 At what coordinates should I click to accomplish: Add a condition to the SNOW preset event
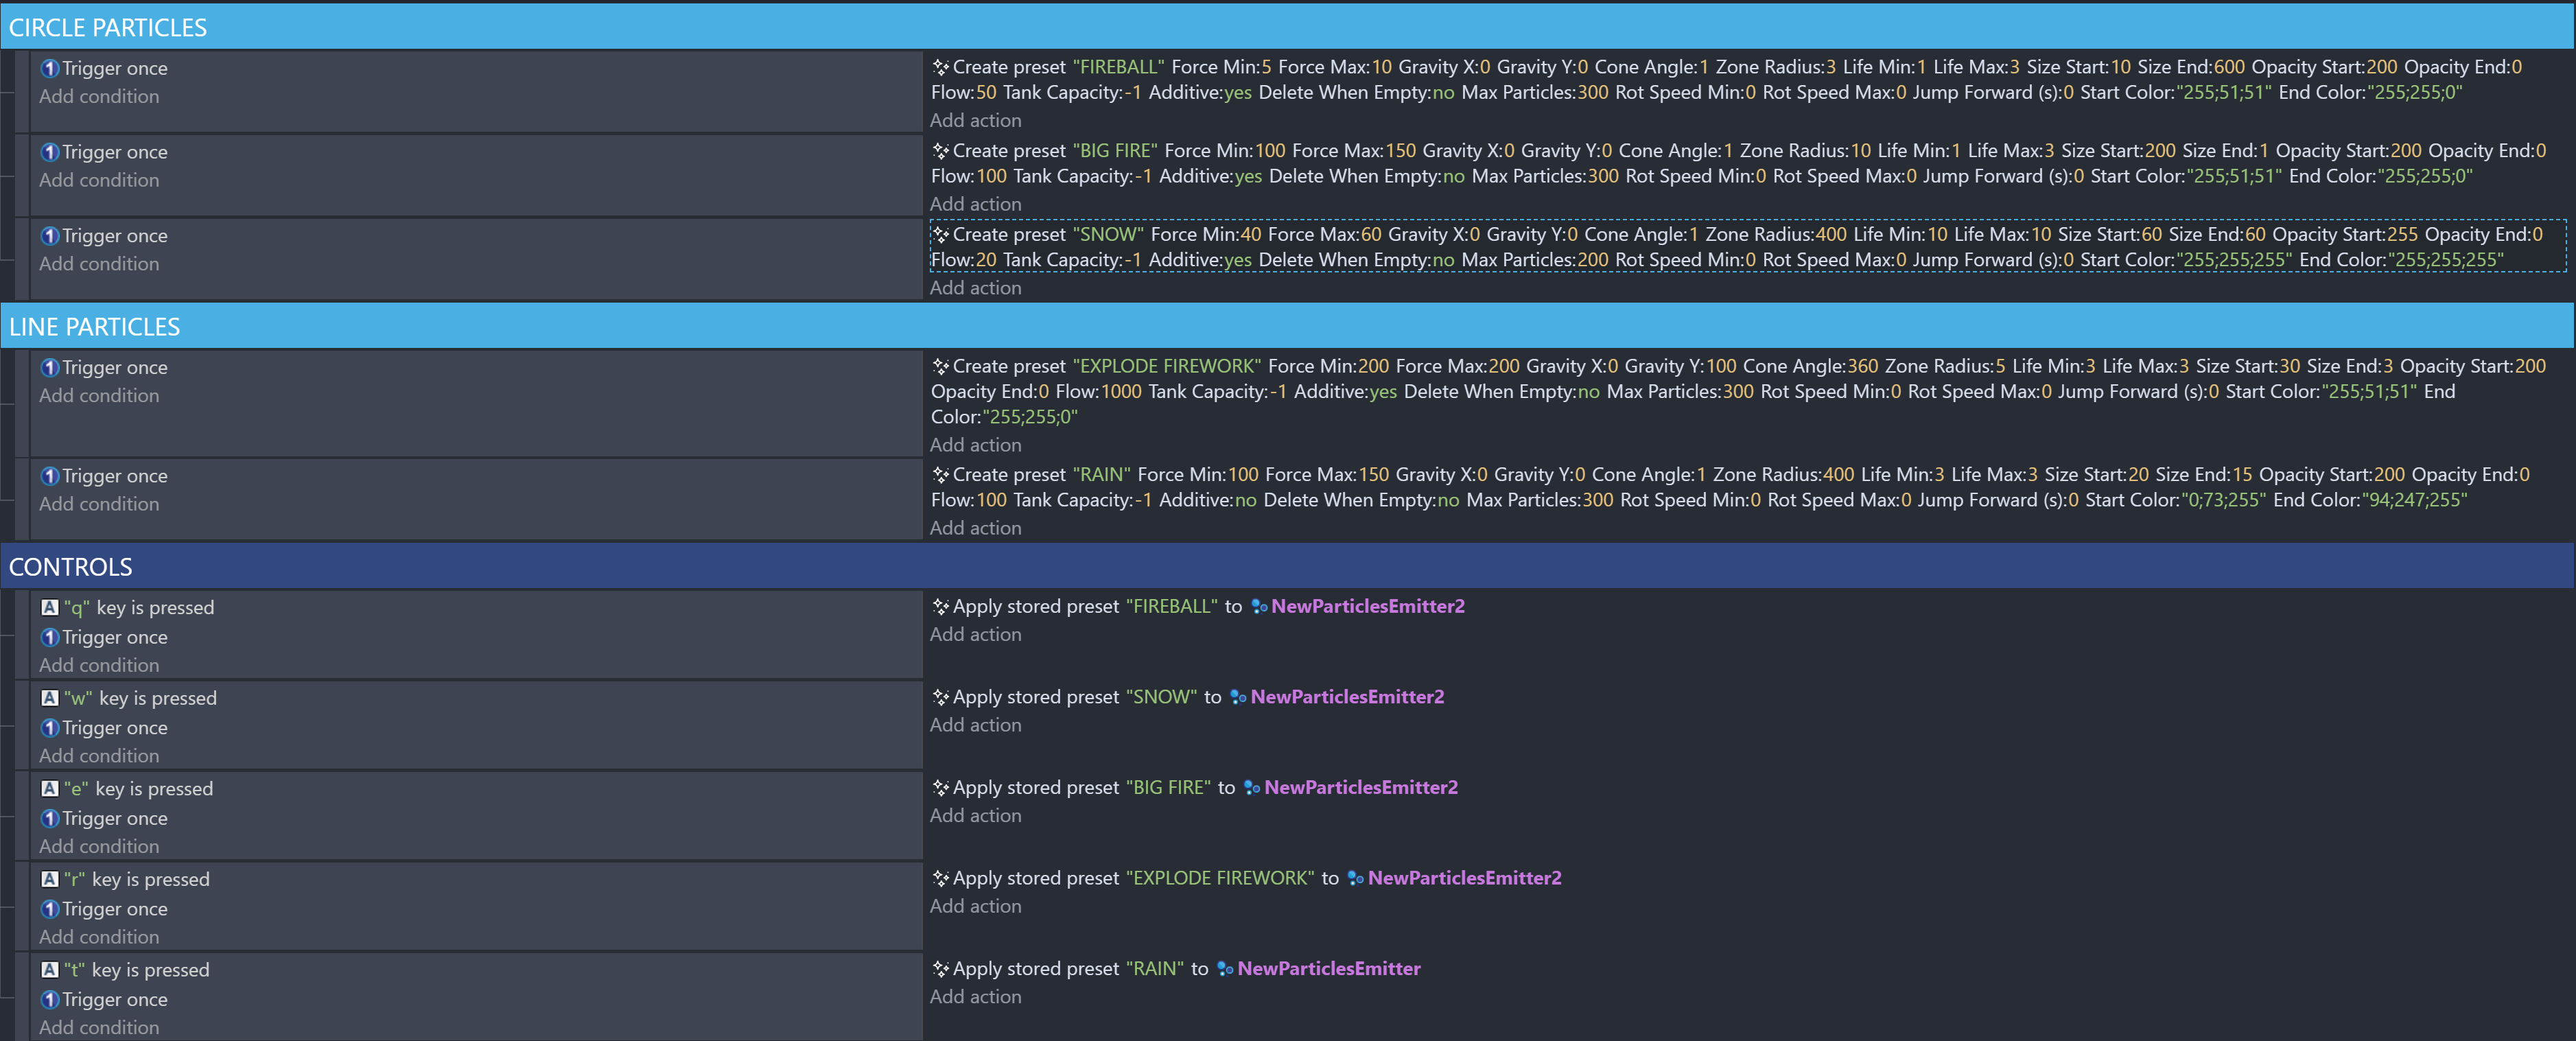click(99, 264)
